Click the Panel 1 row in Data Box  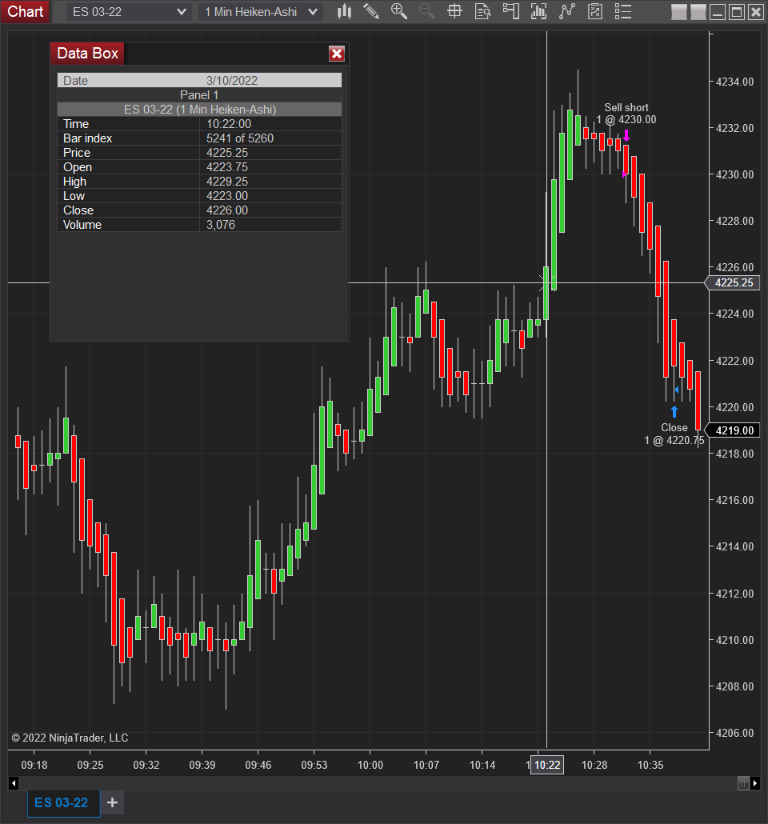point(200,95)
